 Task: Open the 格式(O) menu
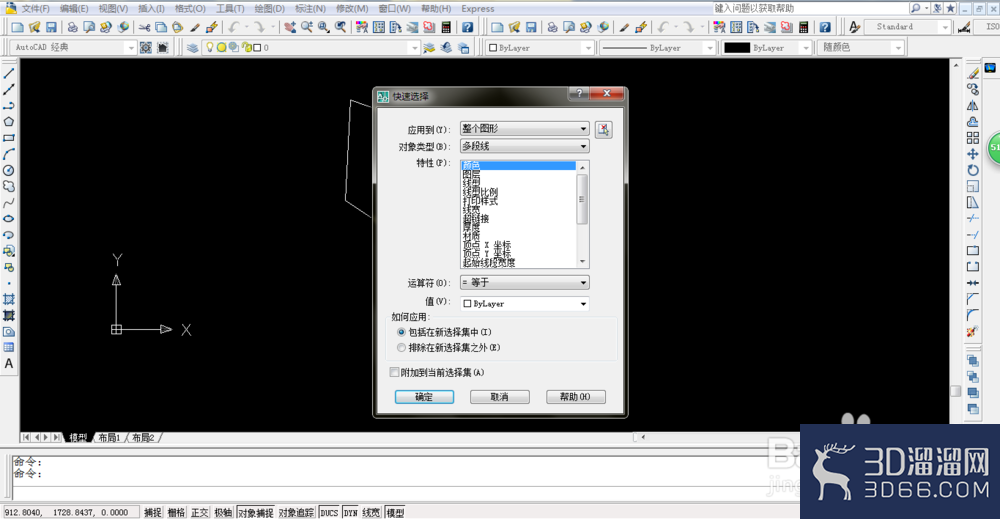[x=190, y=8]
